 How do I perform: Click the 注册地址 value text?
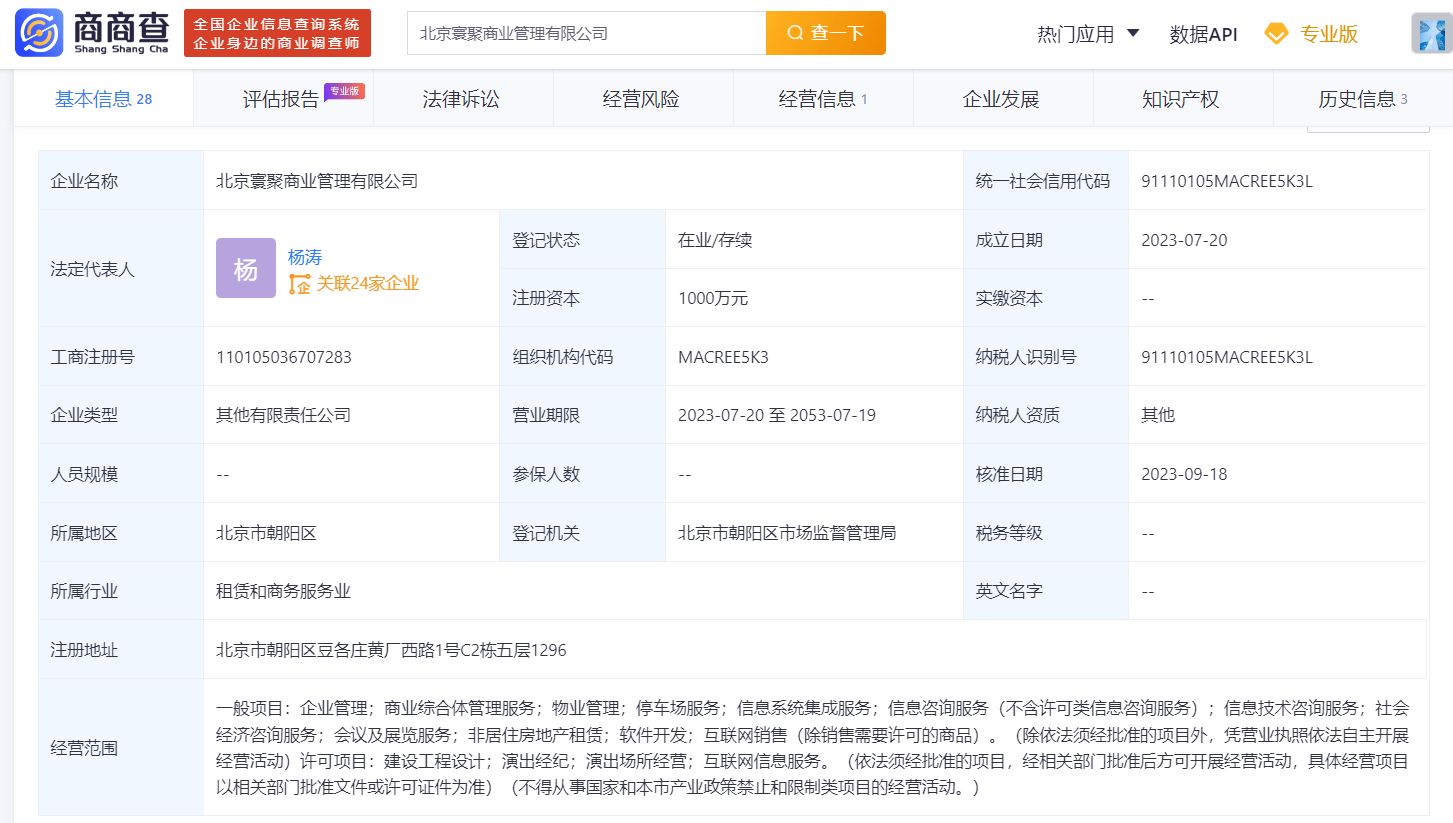tap(391, 650)
